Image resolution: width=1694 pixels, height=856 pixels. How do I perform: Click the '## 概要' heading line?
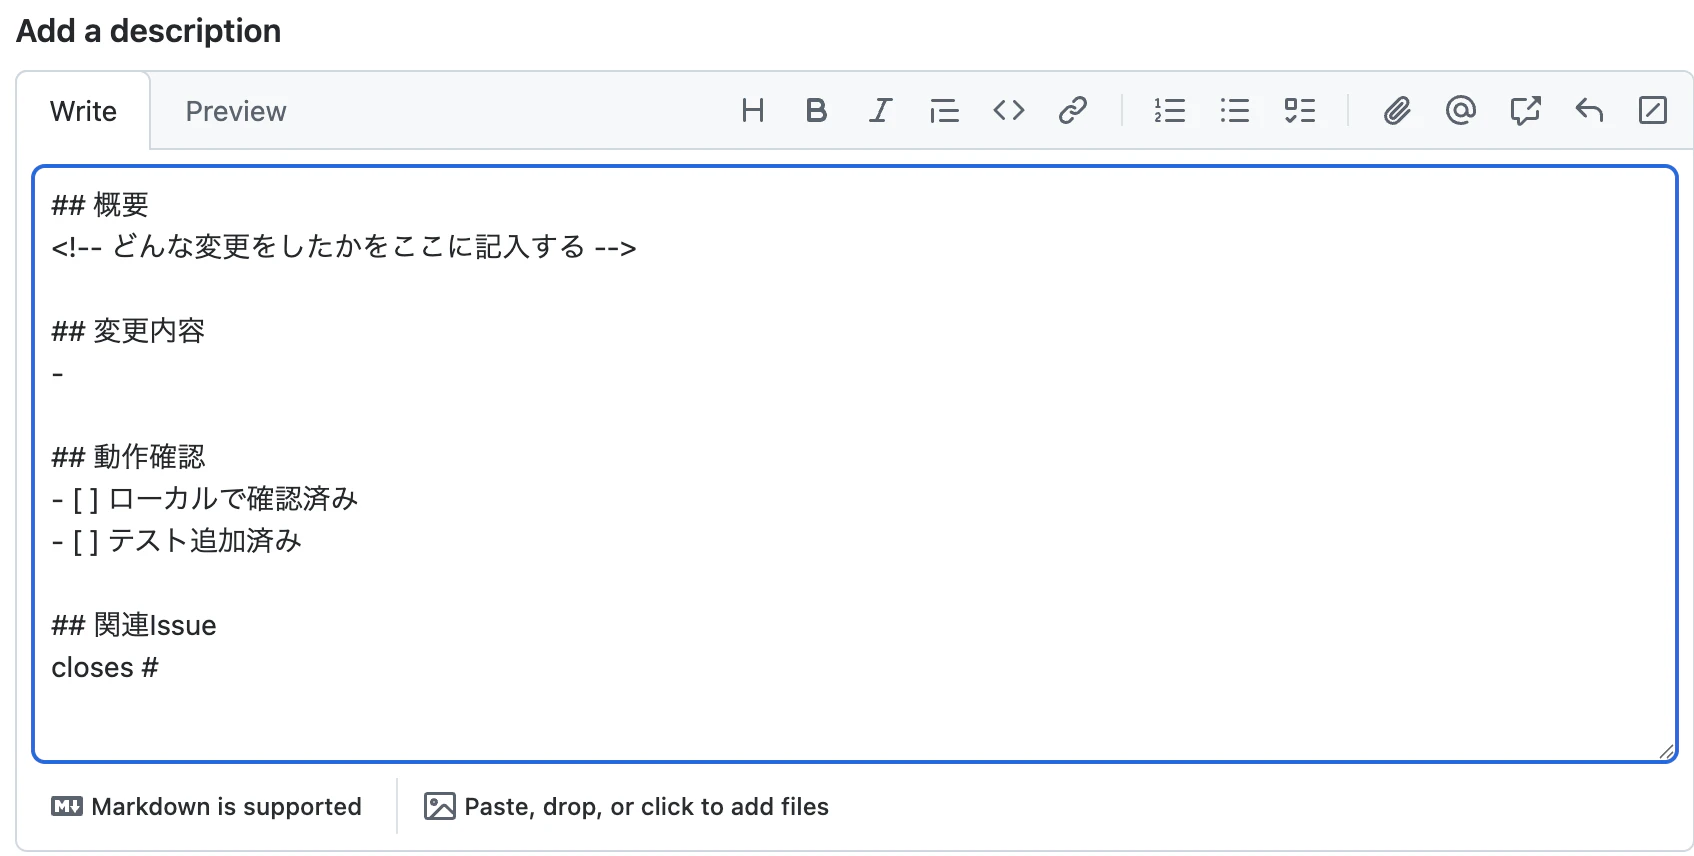[x=100, y=205]
